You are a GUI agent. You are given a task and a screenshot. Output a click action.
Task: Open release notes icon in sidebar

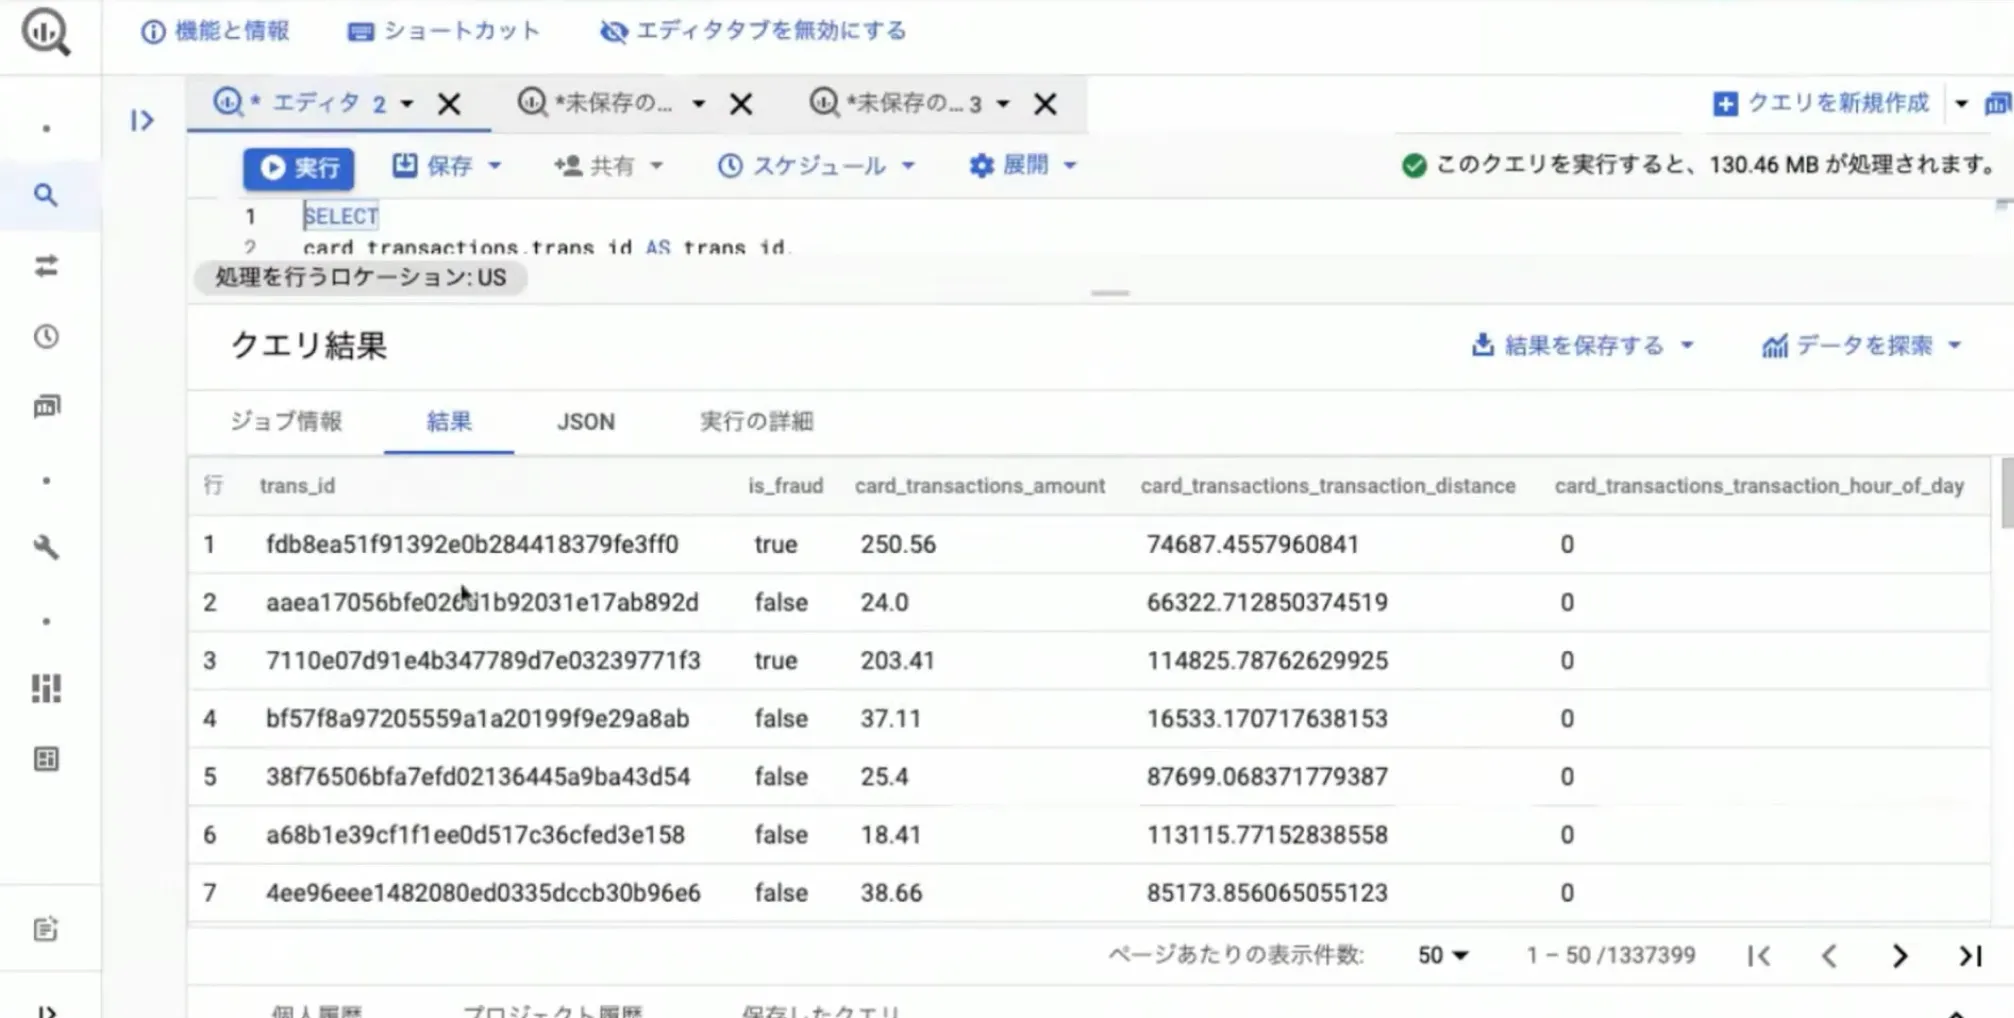coord(46,929)
